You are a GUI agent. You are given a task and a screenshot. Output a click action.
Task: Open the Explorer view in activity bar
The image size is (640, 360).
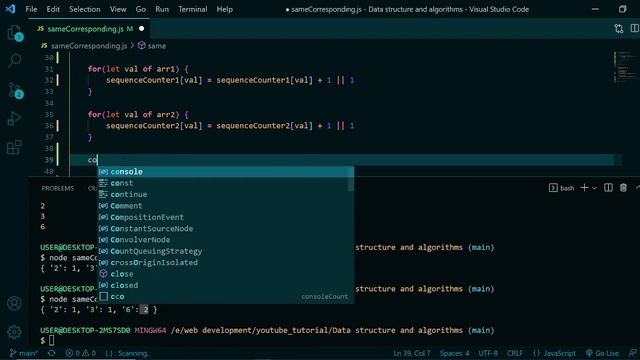click(15, 33)
